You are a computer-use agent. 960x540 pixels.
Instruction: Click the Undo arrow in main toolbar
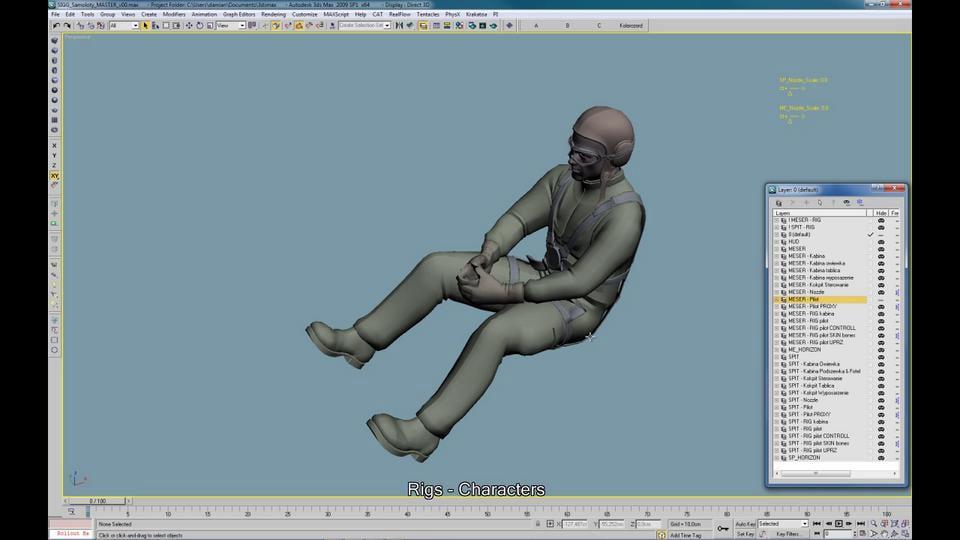coord(56,26)
